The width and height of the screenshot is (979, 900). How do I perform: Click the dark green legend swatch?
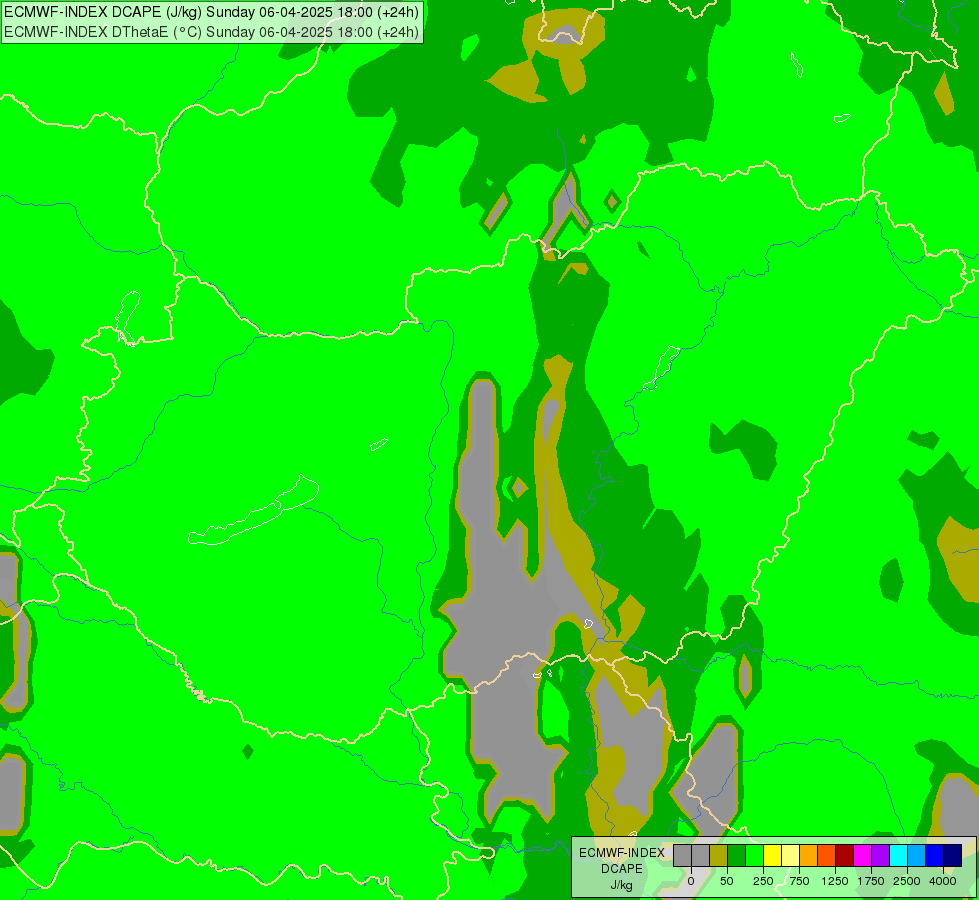[737, 856]
